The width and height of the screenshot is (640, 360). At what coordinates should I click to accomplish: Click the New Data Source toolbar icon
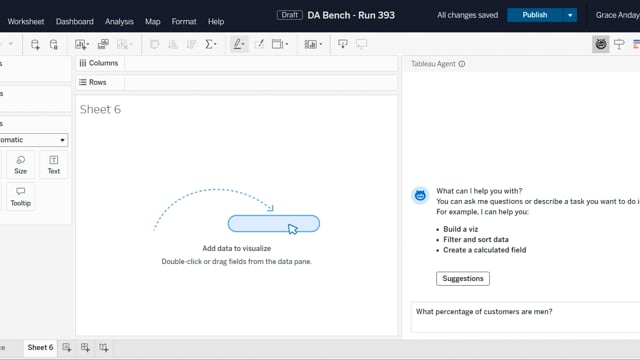click(x=35, y=44)
